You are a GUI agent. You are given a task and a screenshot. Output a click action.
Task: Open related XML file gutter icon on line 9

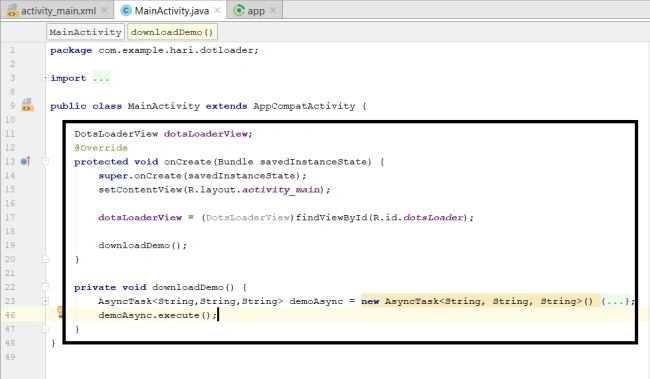click(x=27, y=104)
